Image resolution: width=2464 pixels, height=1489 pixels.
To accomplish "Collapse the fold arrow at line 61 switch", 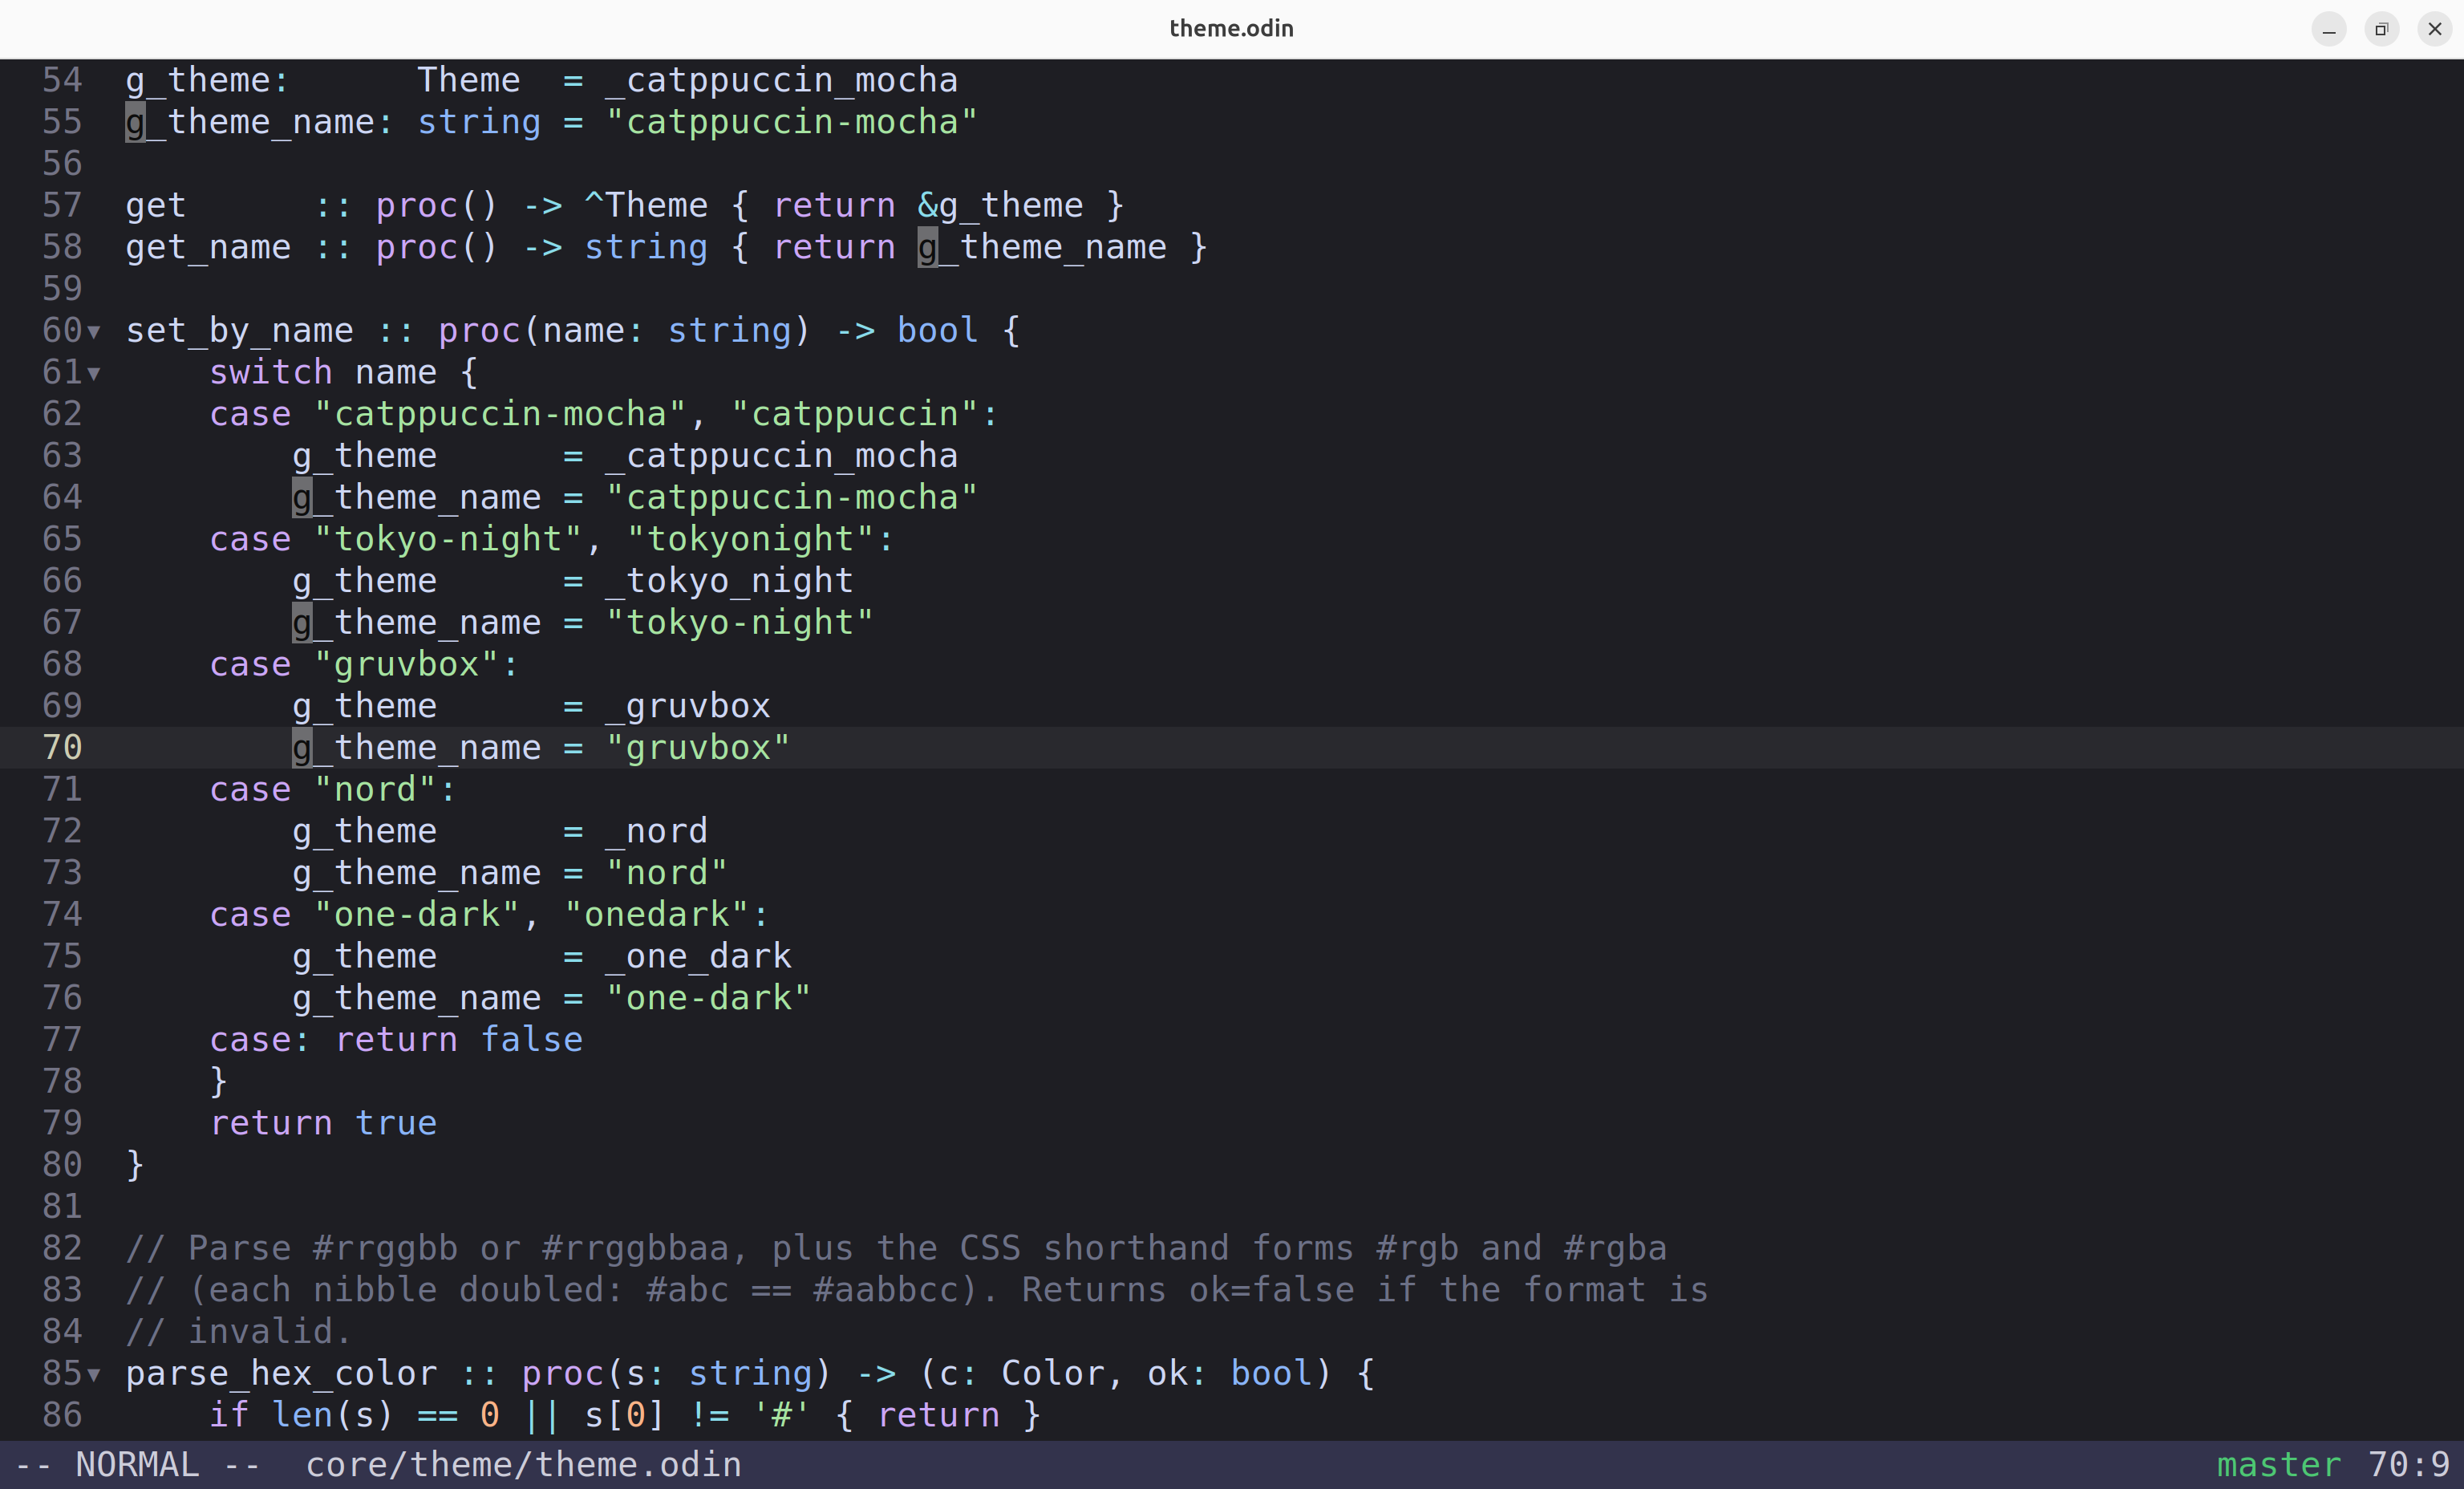I will (94, 374).
